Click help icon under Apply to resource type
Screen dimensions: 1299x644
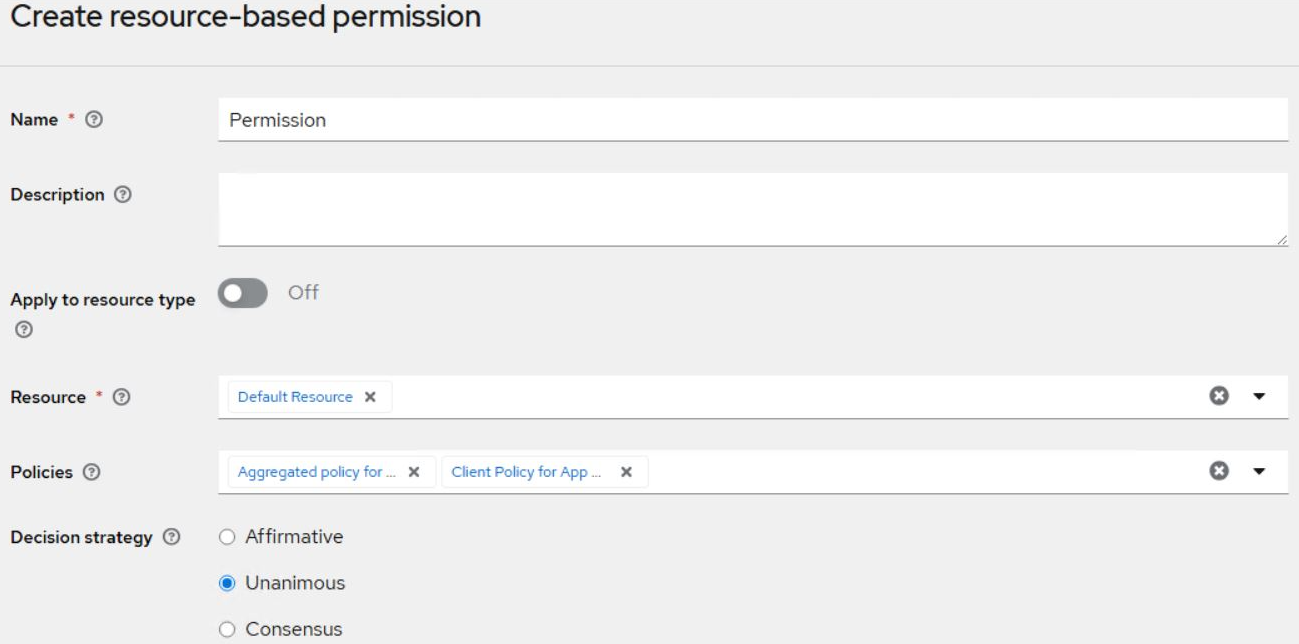(x=24, y=329)
